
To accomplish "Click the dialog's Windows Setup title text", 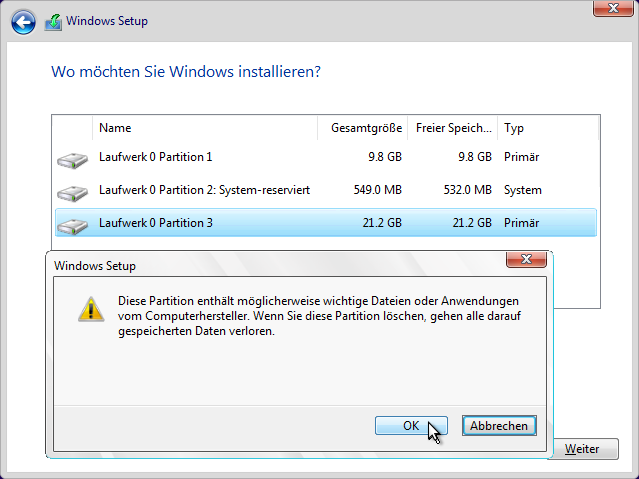I will click(x=95, y=266).
